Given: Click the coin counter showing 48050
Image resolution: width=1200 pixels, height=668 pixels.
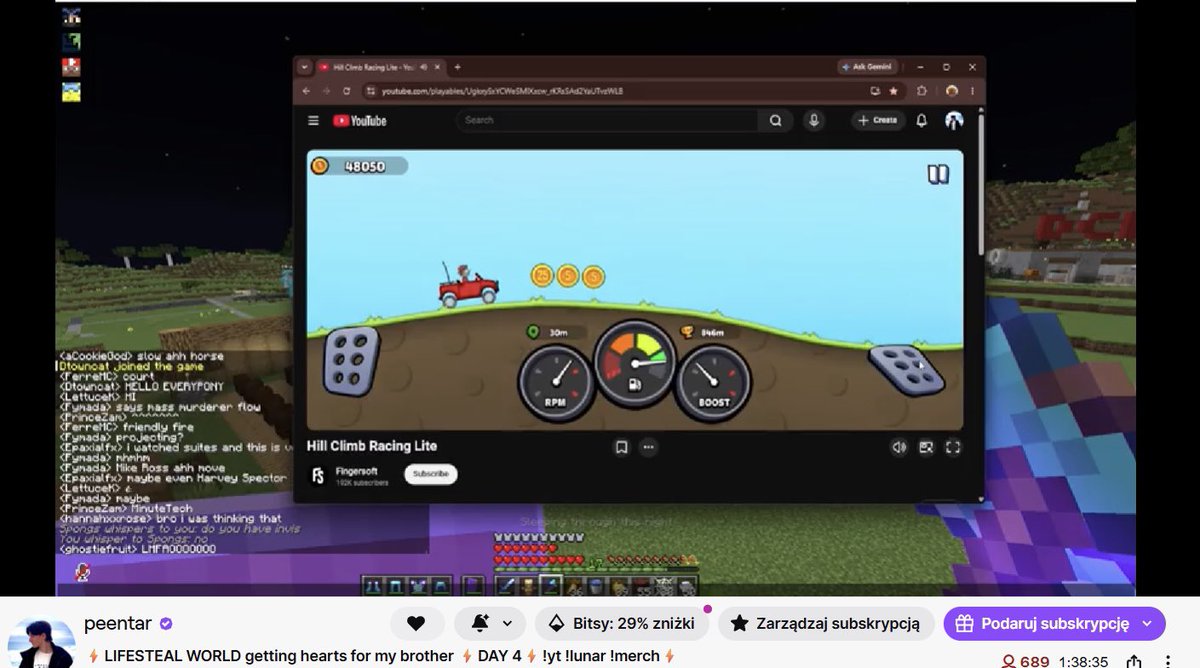Looking at the screenshot, I should point(359,166).
